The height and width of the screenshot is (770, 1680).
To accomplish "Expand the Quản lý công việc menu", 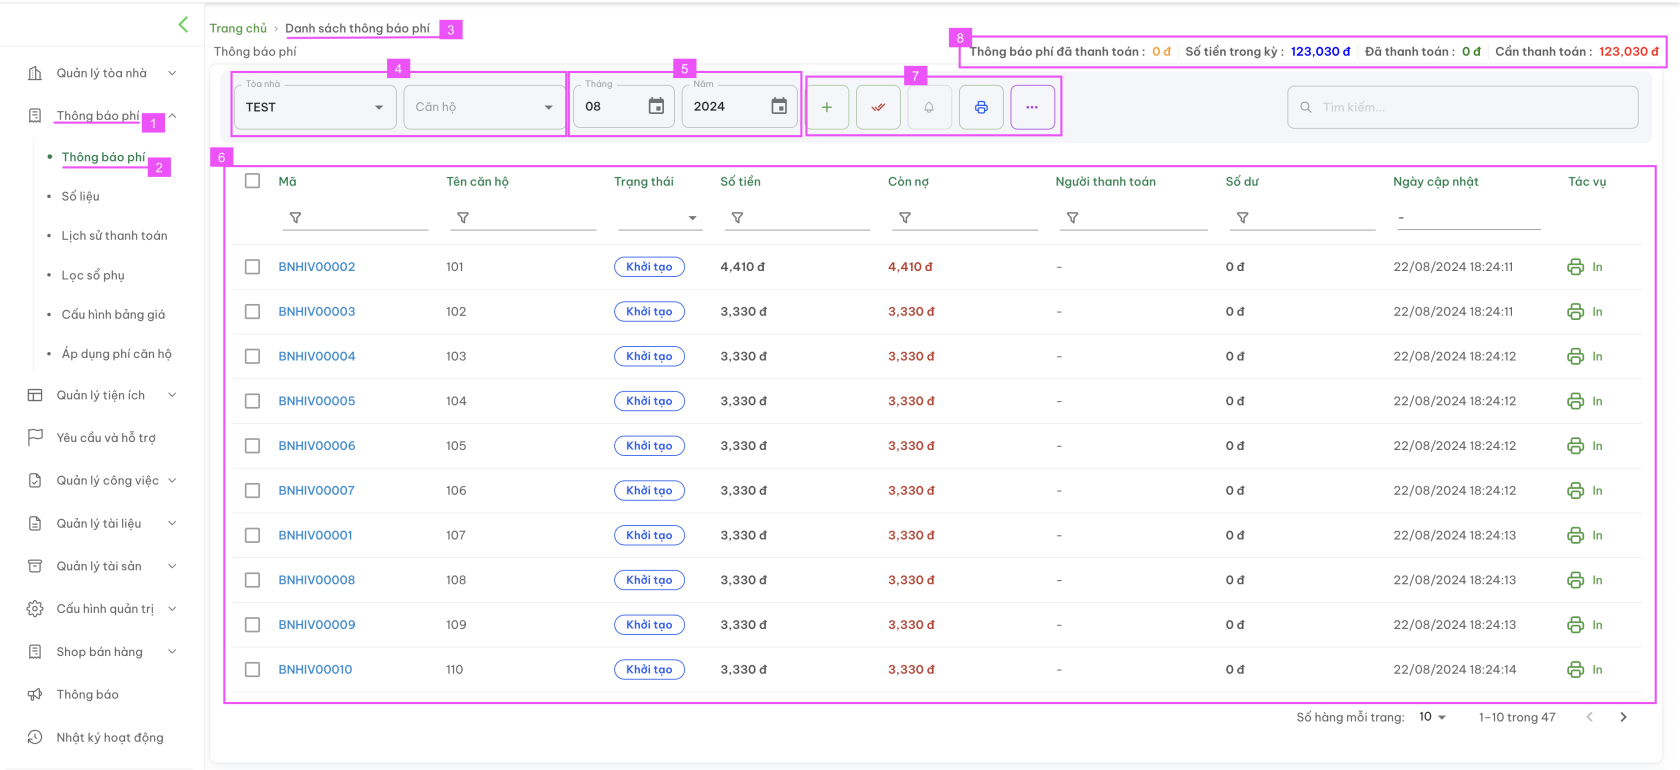I will [x=101, y=480].
